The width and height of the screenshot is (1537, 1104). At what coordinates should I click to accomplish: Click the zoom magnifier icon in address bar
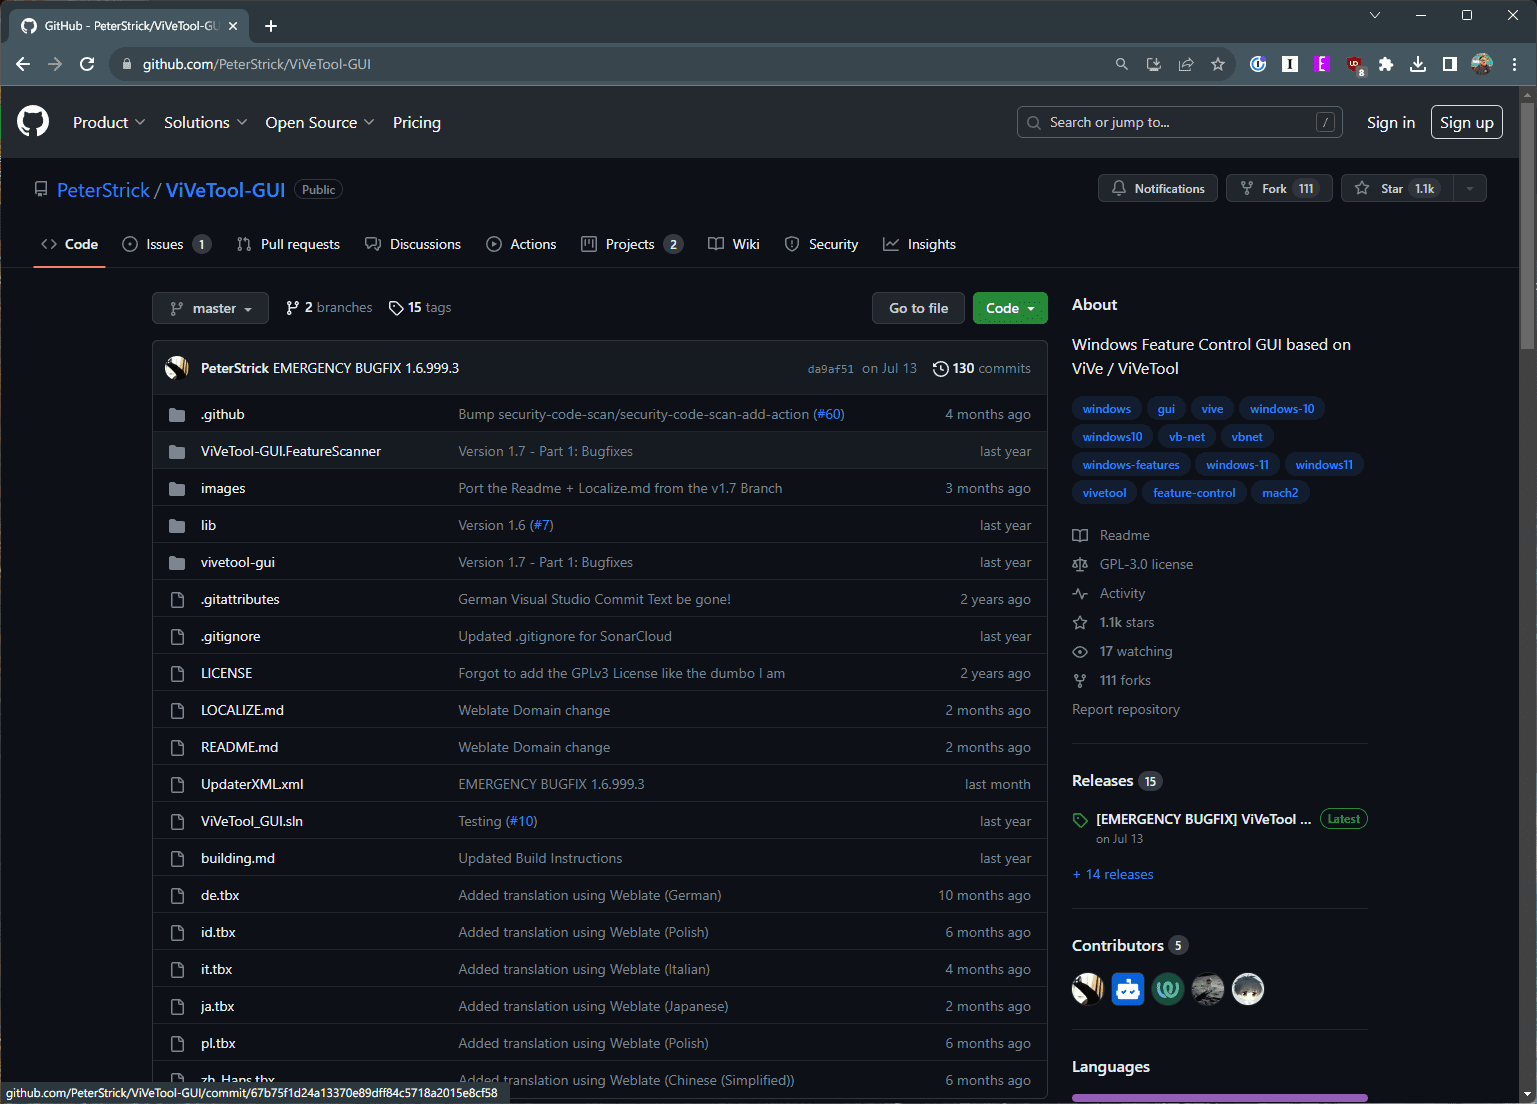[x=1121, y=64]
